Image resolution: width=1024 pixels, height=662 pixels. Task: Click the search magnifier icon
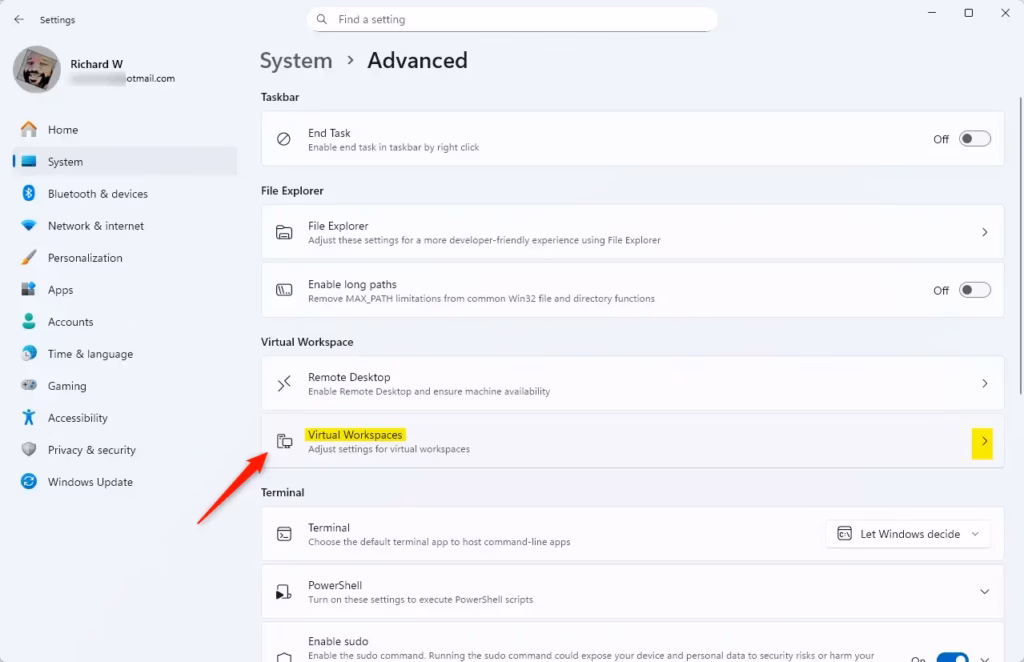pyautogui.click(x=322, y=20)
